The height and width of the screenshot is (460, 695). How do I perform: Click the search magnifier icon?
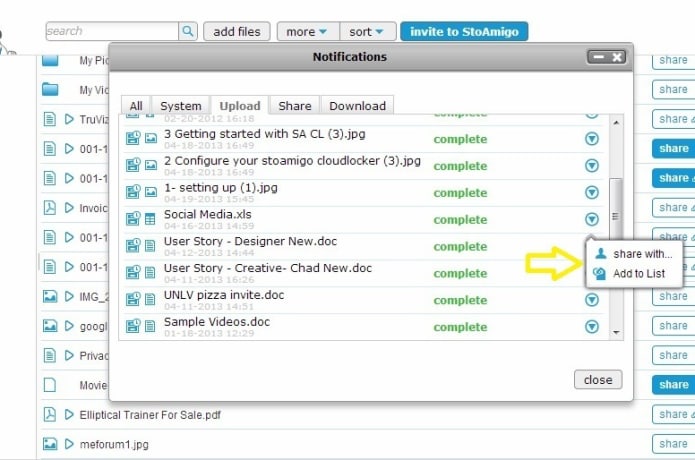(x=188, y=31)
